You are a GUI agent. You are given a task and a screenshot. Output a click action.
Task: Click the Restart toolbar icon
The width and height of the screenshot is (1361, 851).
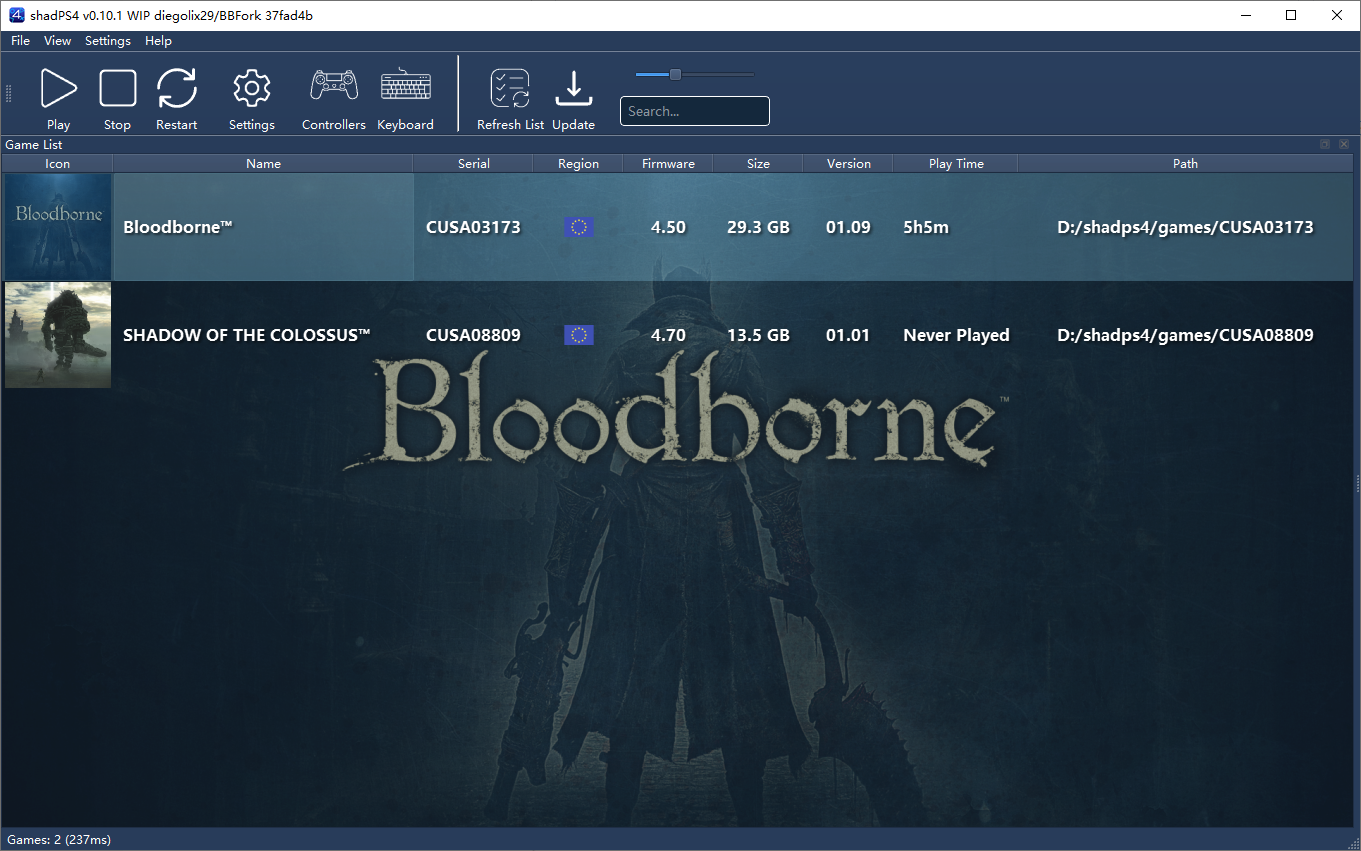pyautogui.click(x=176, y=88)
